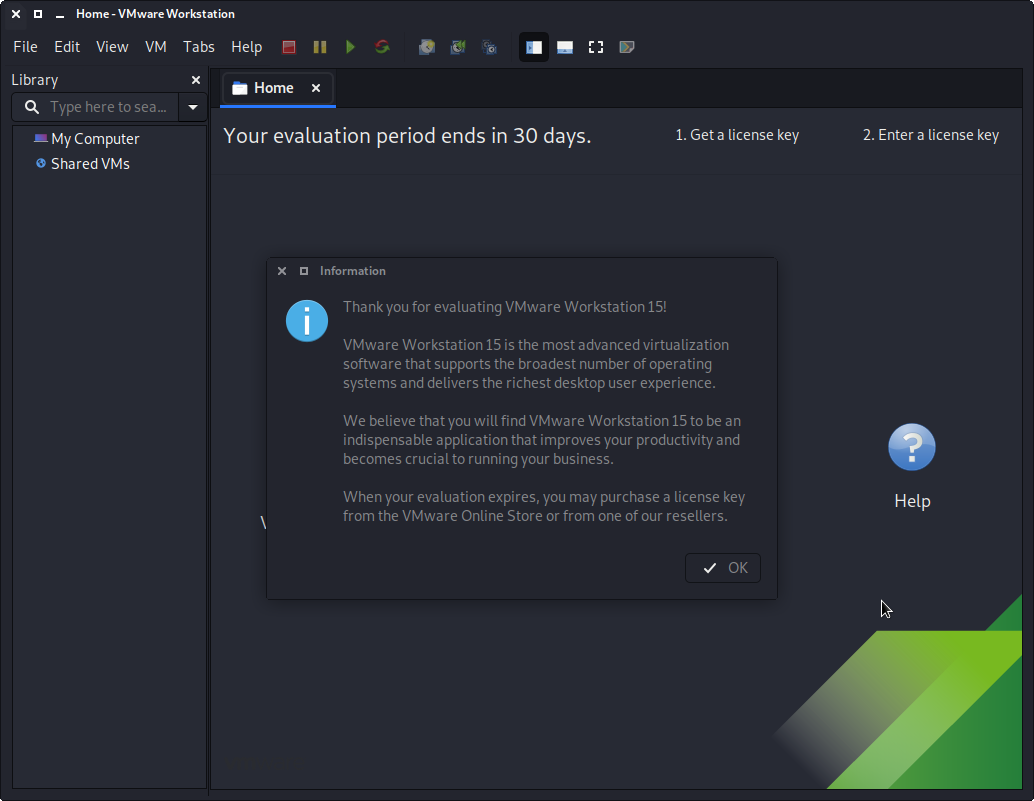Click the 'Get a license key' link

[x=737, y=135]
